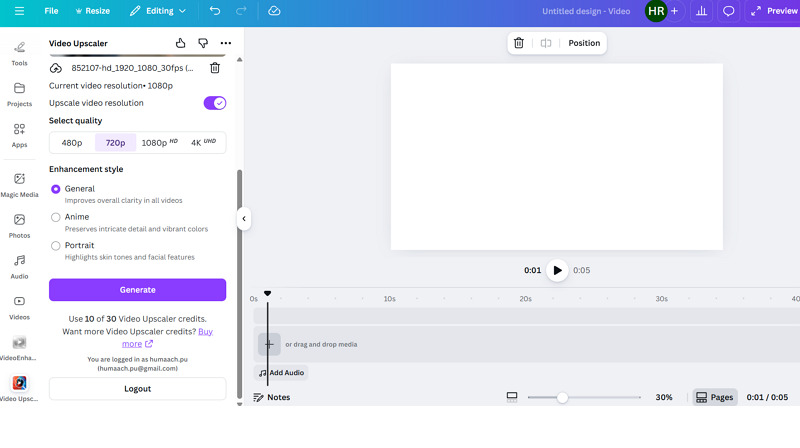Open the Magic Media sidebar app

point(19,184)
